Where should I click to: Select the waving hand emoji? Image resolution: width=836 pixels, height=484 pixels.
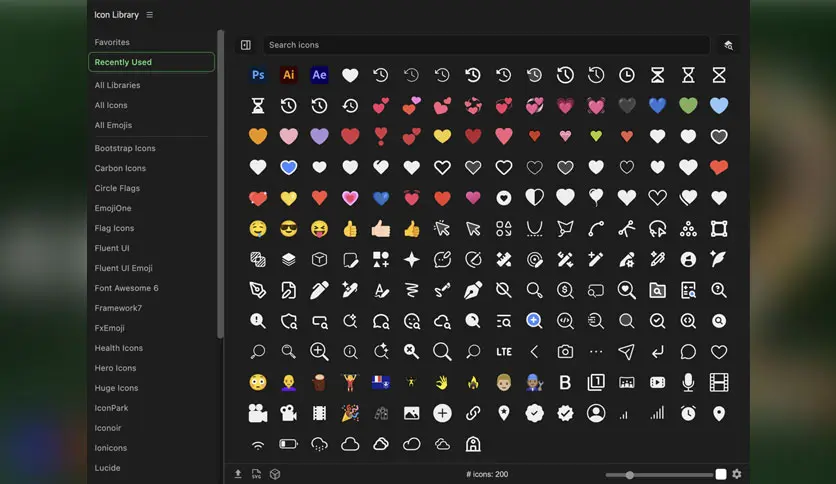tap(442, 383)
